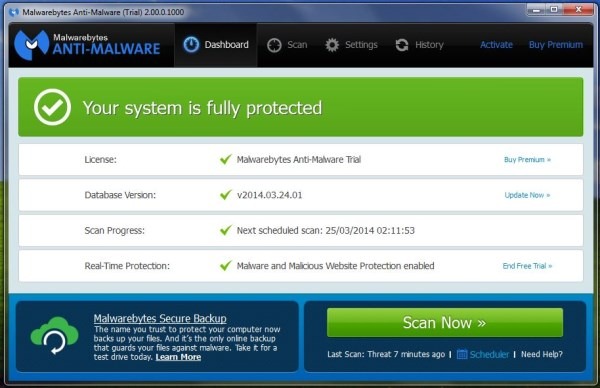The width and height of the screenshot is (600, 388).
Task: Click Buy Premium in the top bar
Action: tap(556, 45)
